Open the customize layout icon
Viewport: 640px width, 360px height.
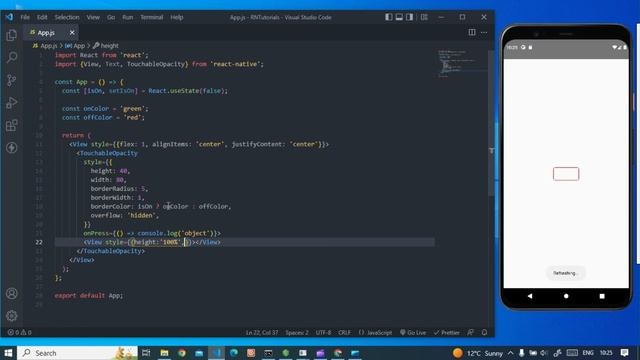point(424,17)
